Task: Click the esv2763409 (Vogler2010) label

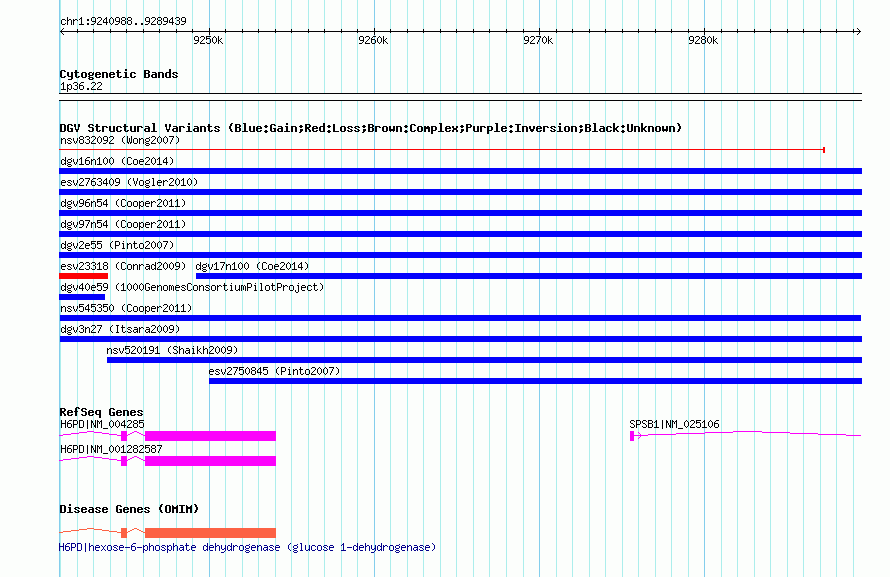Action: point(129,182)
